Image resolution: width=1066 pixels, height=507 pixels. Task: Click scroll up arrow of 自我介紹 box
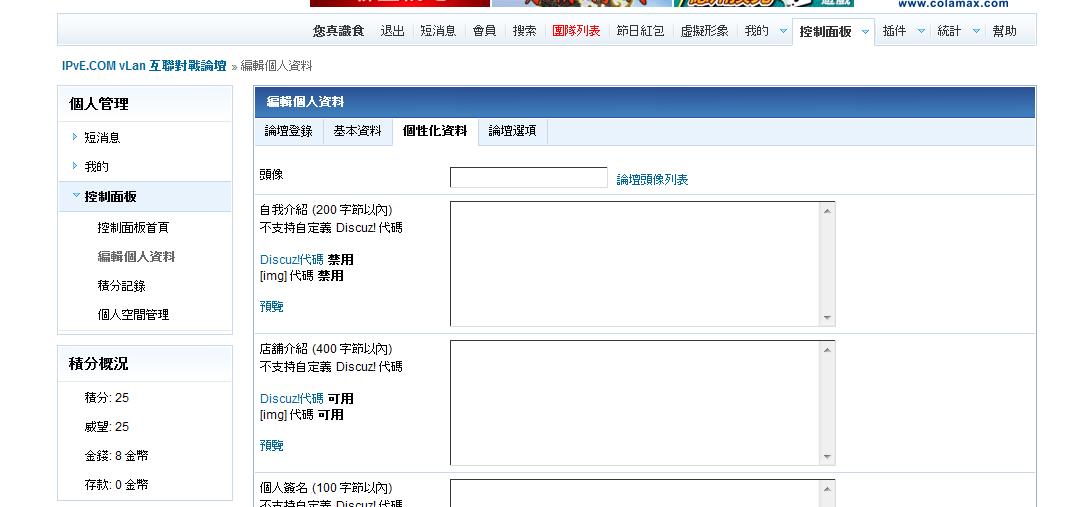[827, 211]
